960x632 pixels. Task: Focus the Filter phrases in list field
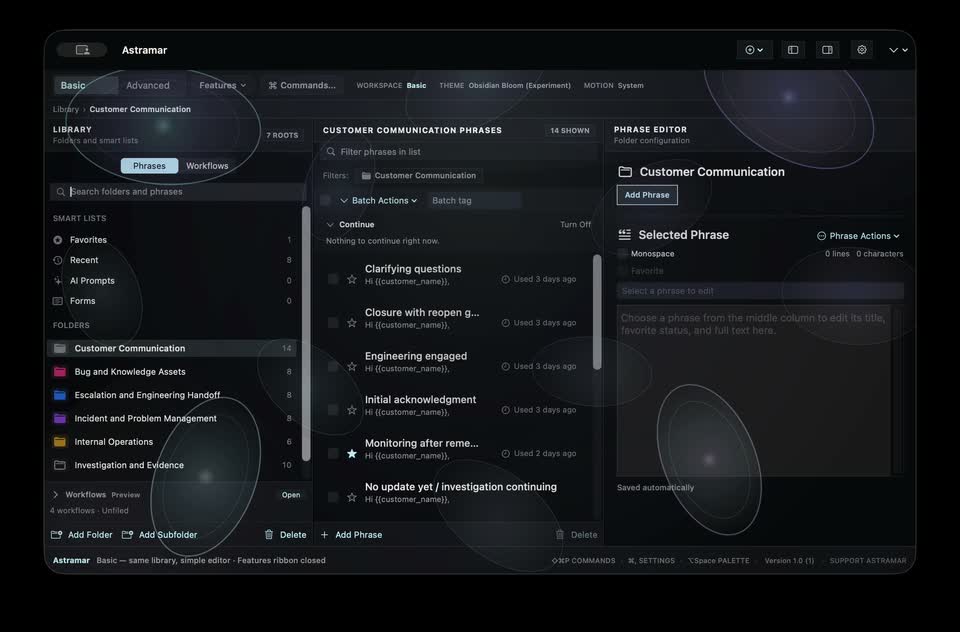(x=459, y=152)
